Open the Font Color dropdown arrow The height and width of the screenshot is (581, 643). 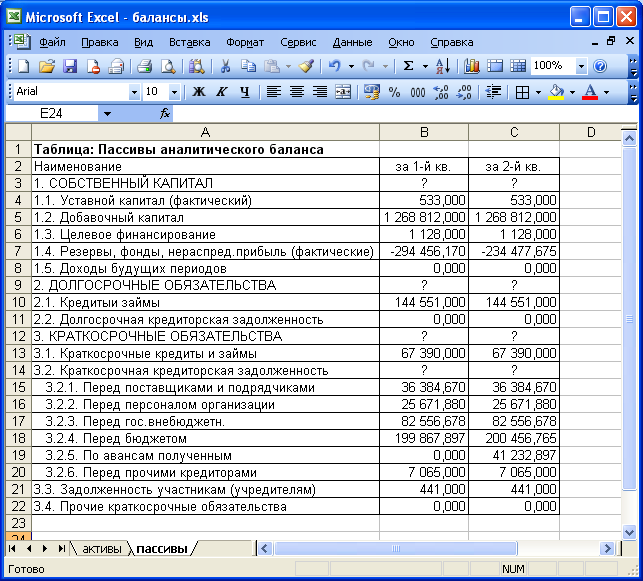[x=607, y=92]
